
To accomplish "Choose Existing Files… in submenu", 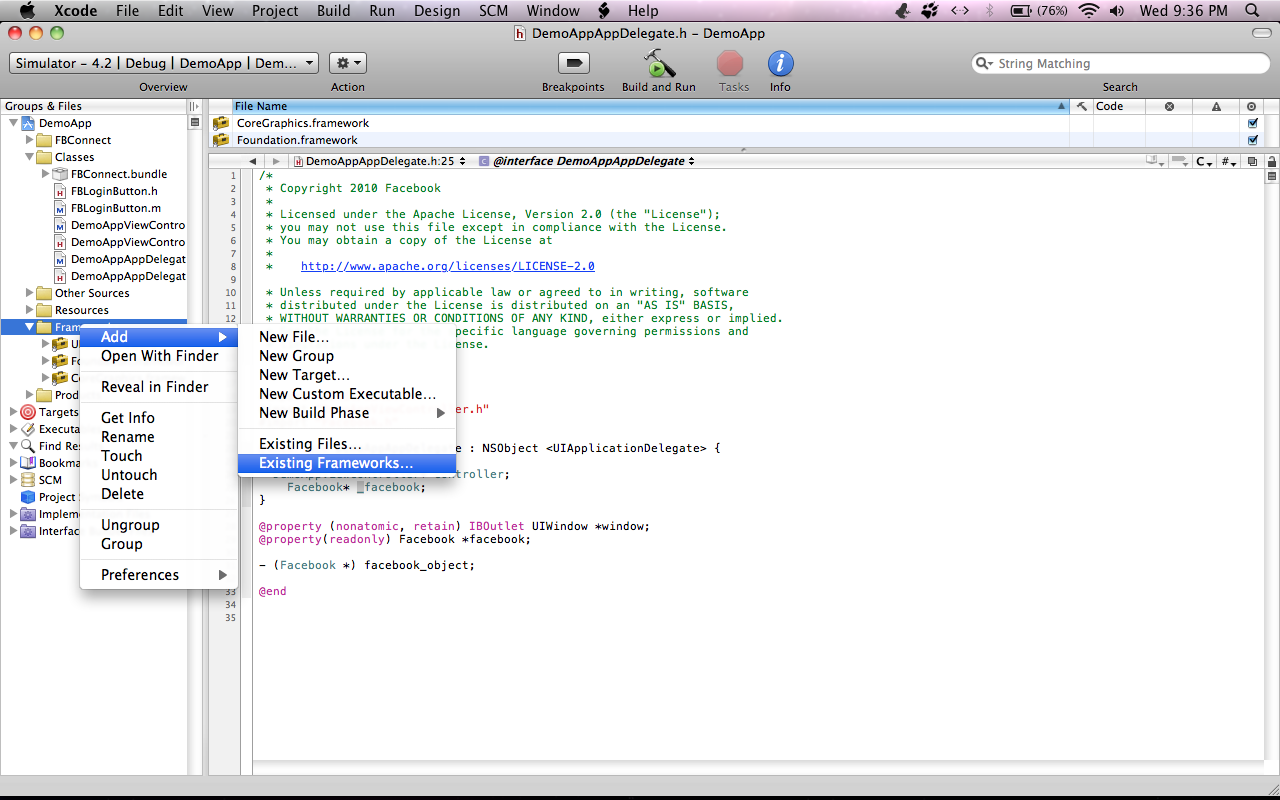I will [x=347, y=444].
